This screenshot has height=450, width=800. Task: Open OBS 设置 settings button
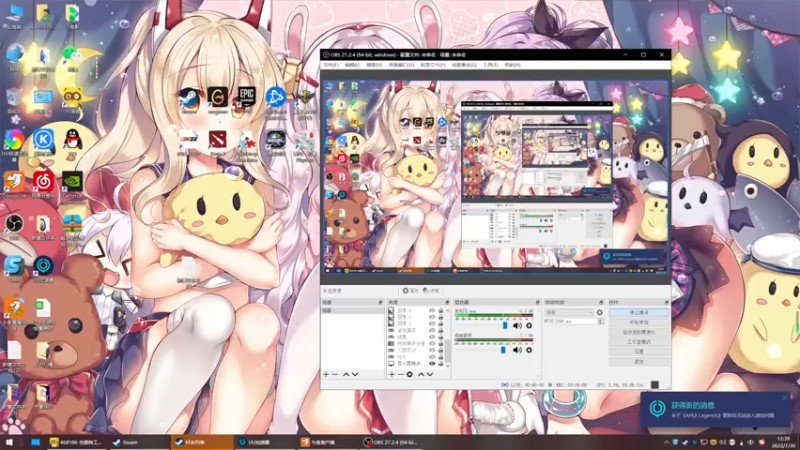pos(639,352)
